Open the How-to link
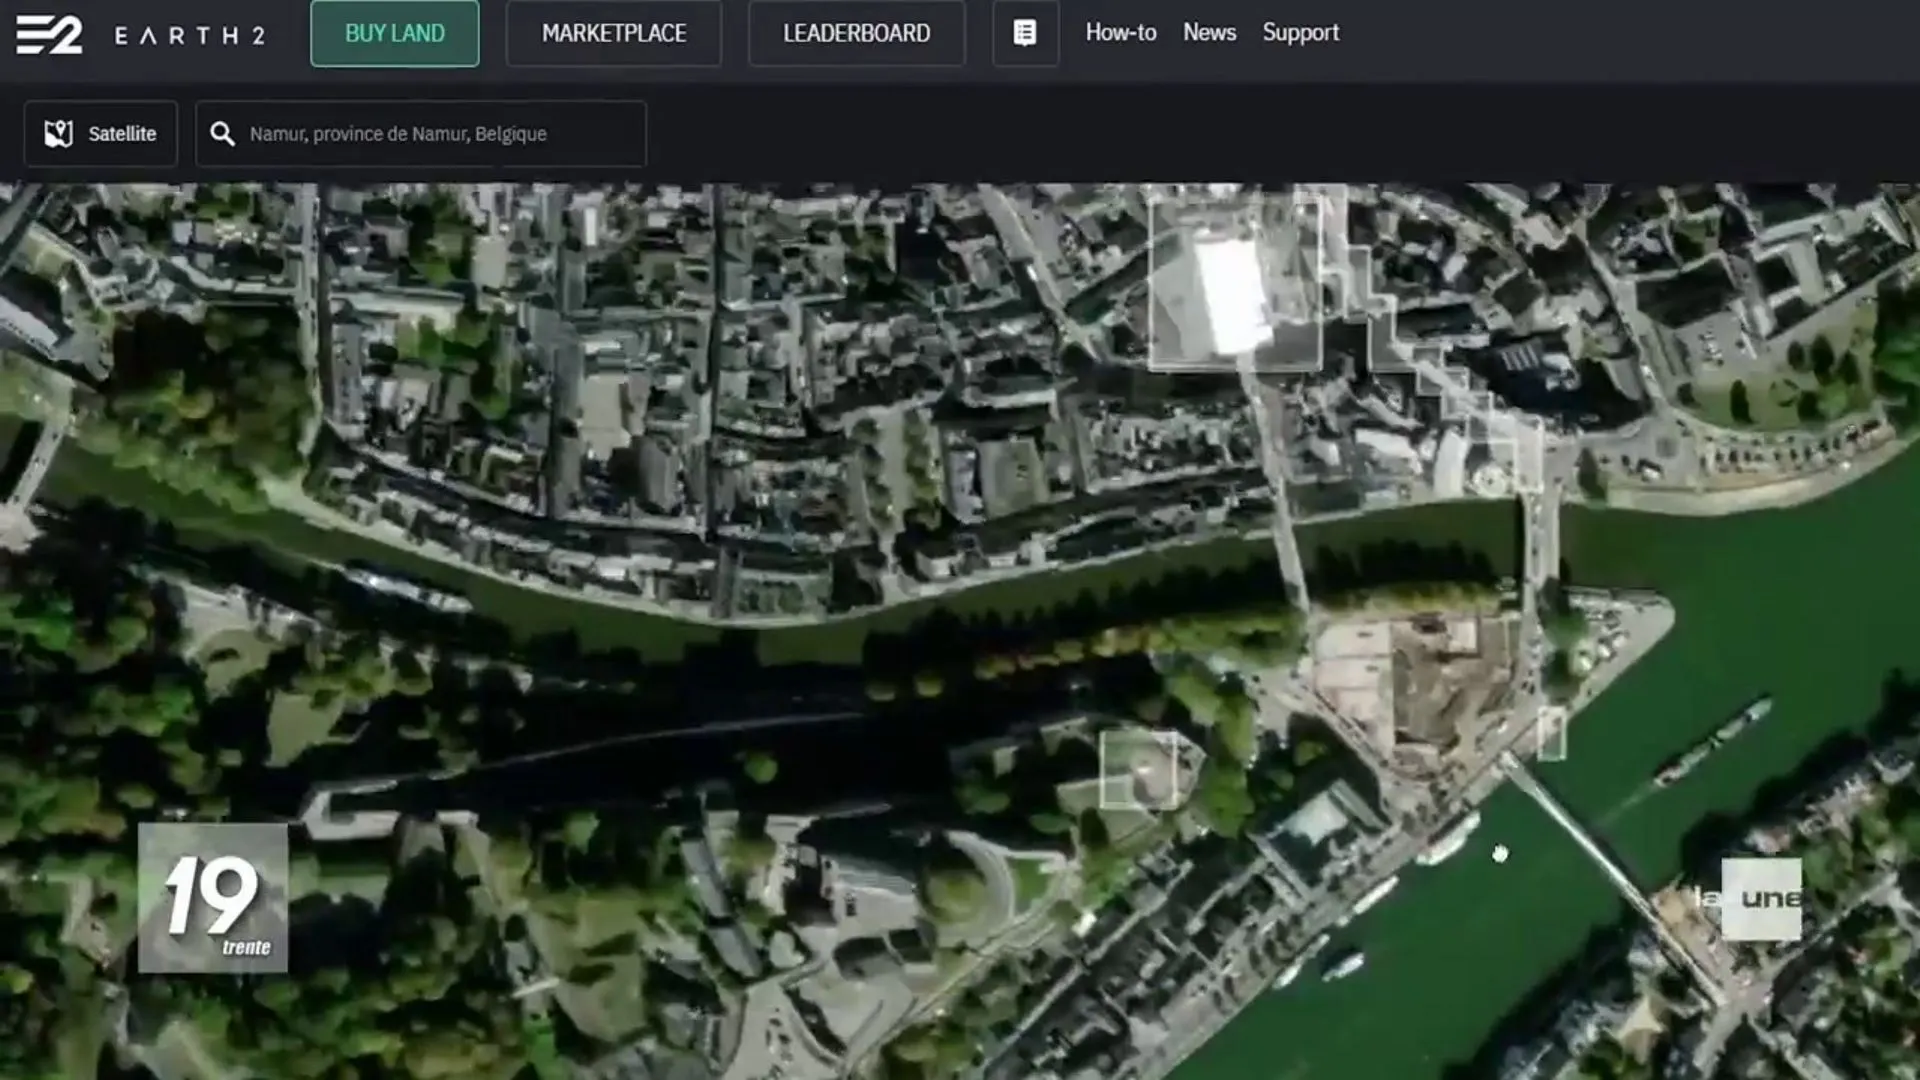Image resolution: width=1920 pixels, height=1080 pixels. 1120,33
